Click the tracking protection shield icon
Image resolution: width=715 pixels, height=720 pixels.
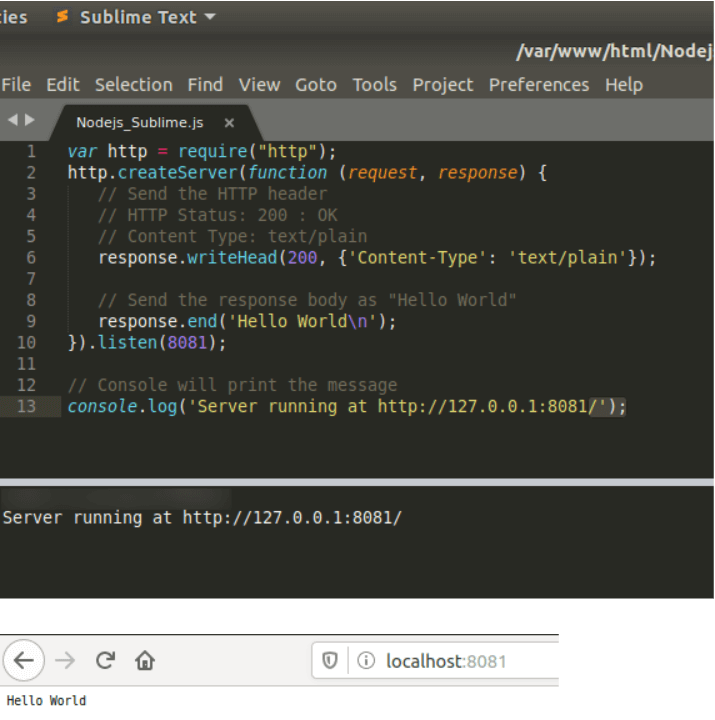click(x=330, y=661)
